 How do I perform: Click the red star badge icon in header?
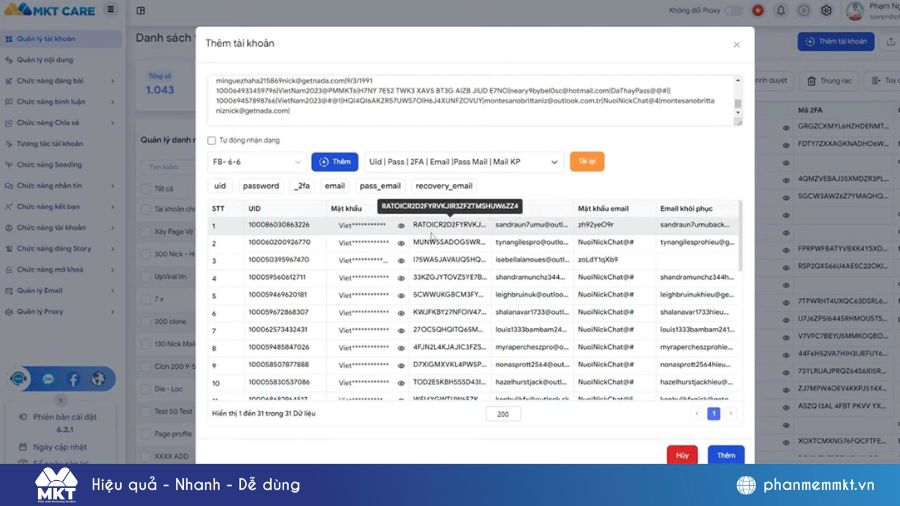(758, 10)
